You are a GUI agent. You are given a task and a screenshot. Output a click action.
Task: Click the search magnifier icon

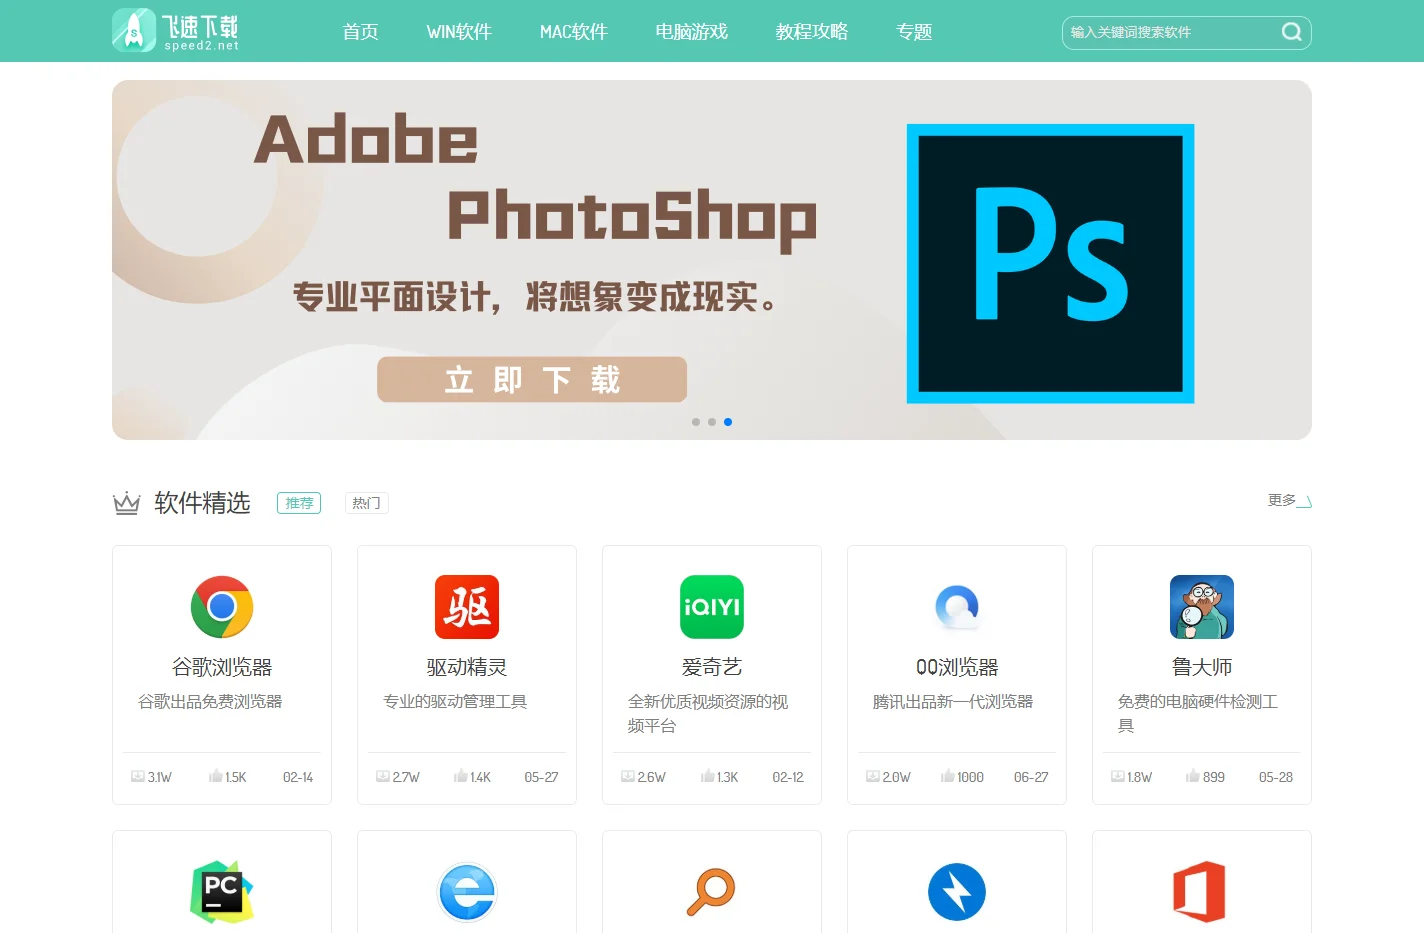coord(1292,32)
